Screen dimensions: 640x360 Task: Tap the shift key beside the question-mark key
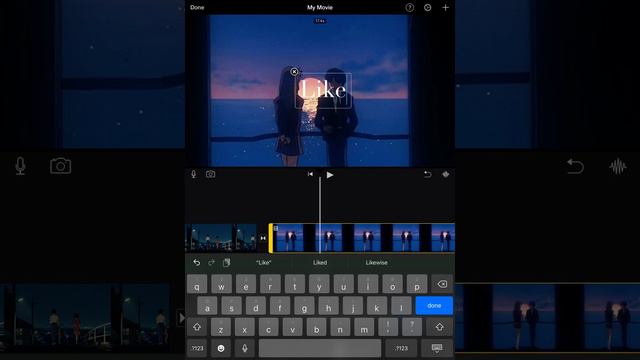click(440, 327)
